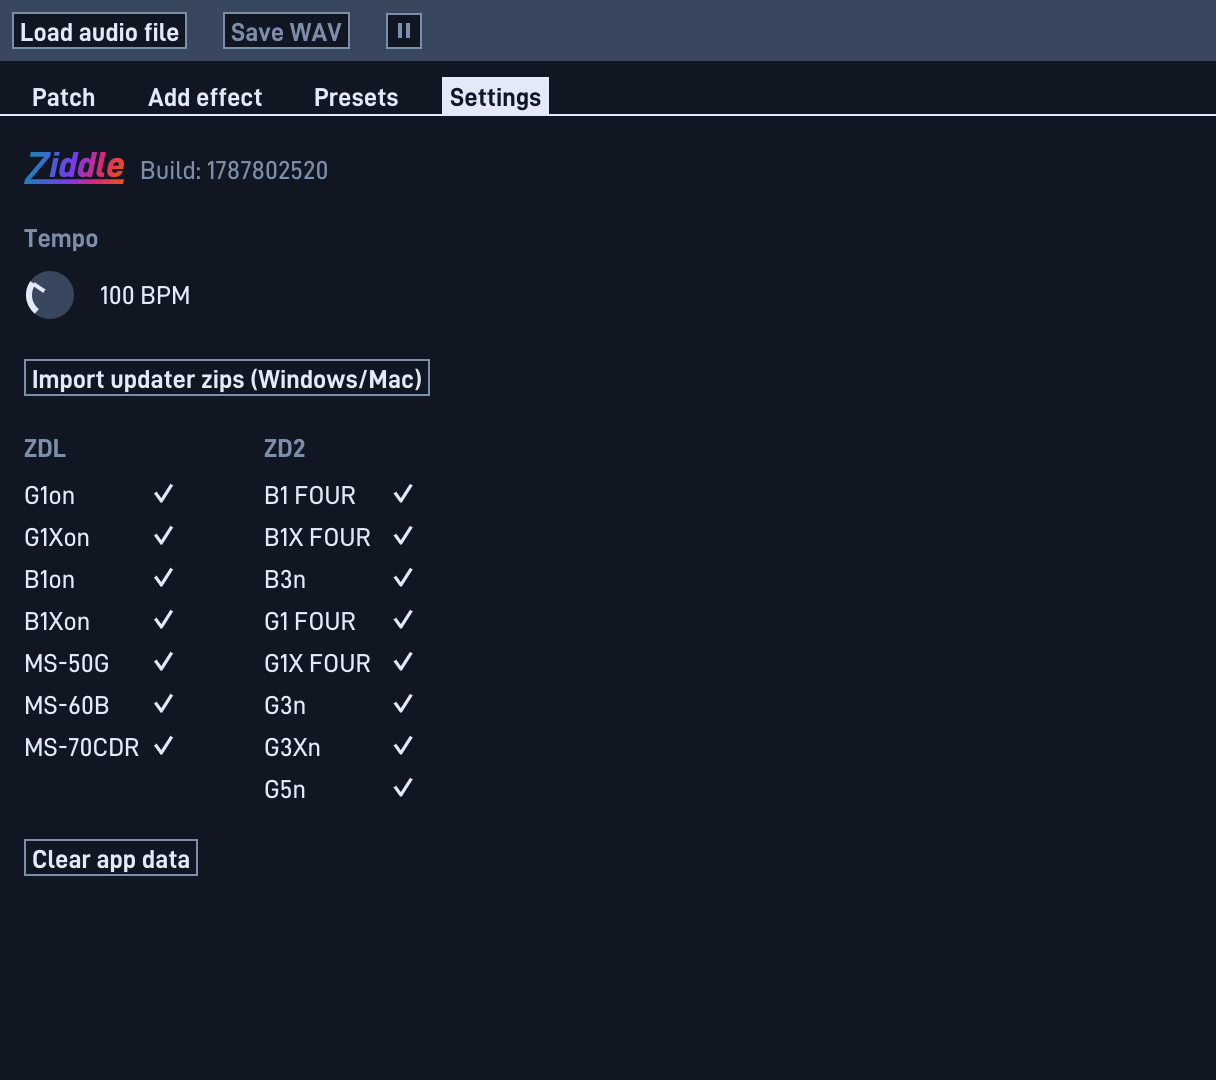Click the 100 BPM tempo value
This screenshot has width=1216, height=1080.
tap(145, 295)
